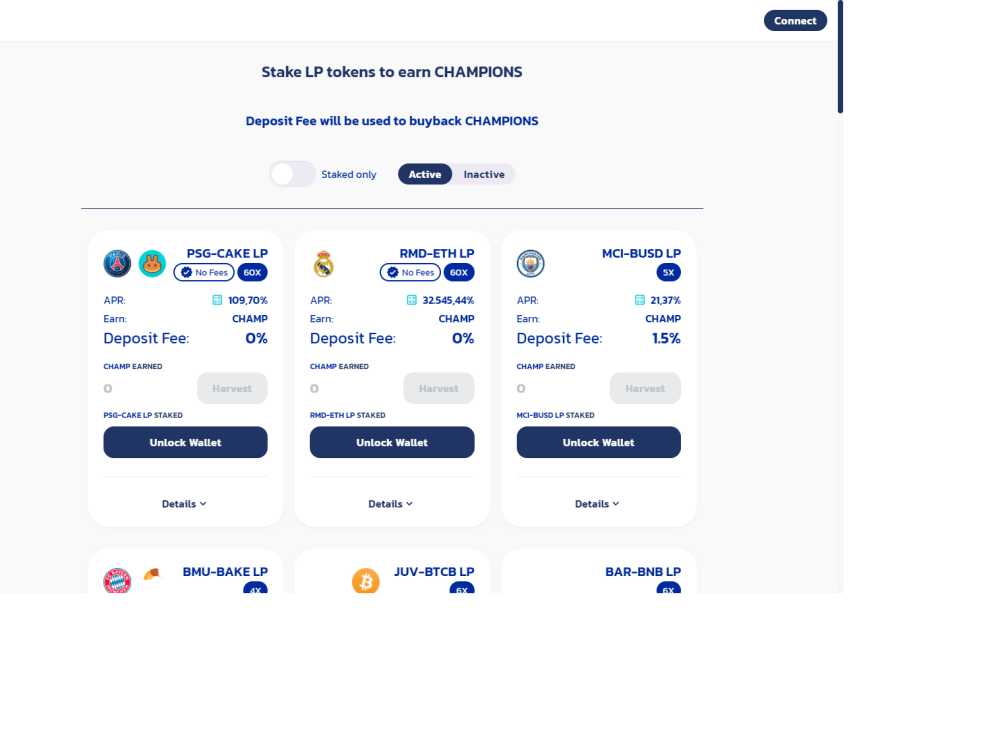The height and width of the screenshot is (750, 1000).
Task: Click the page vertical scrollbar thumb
Action: point(841,57)
